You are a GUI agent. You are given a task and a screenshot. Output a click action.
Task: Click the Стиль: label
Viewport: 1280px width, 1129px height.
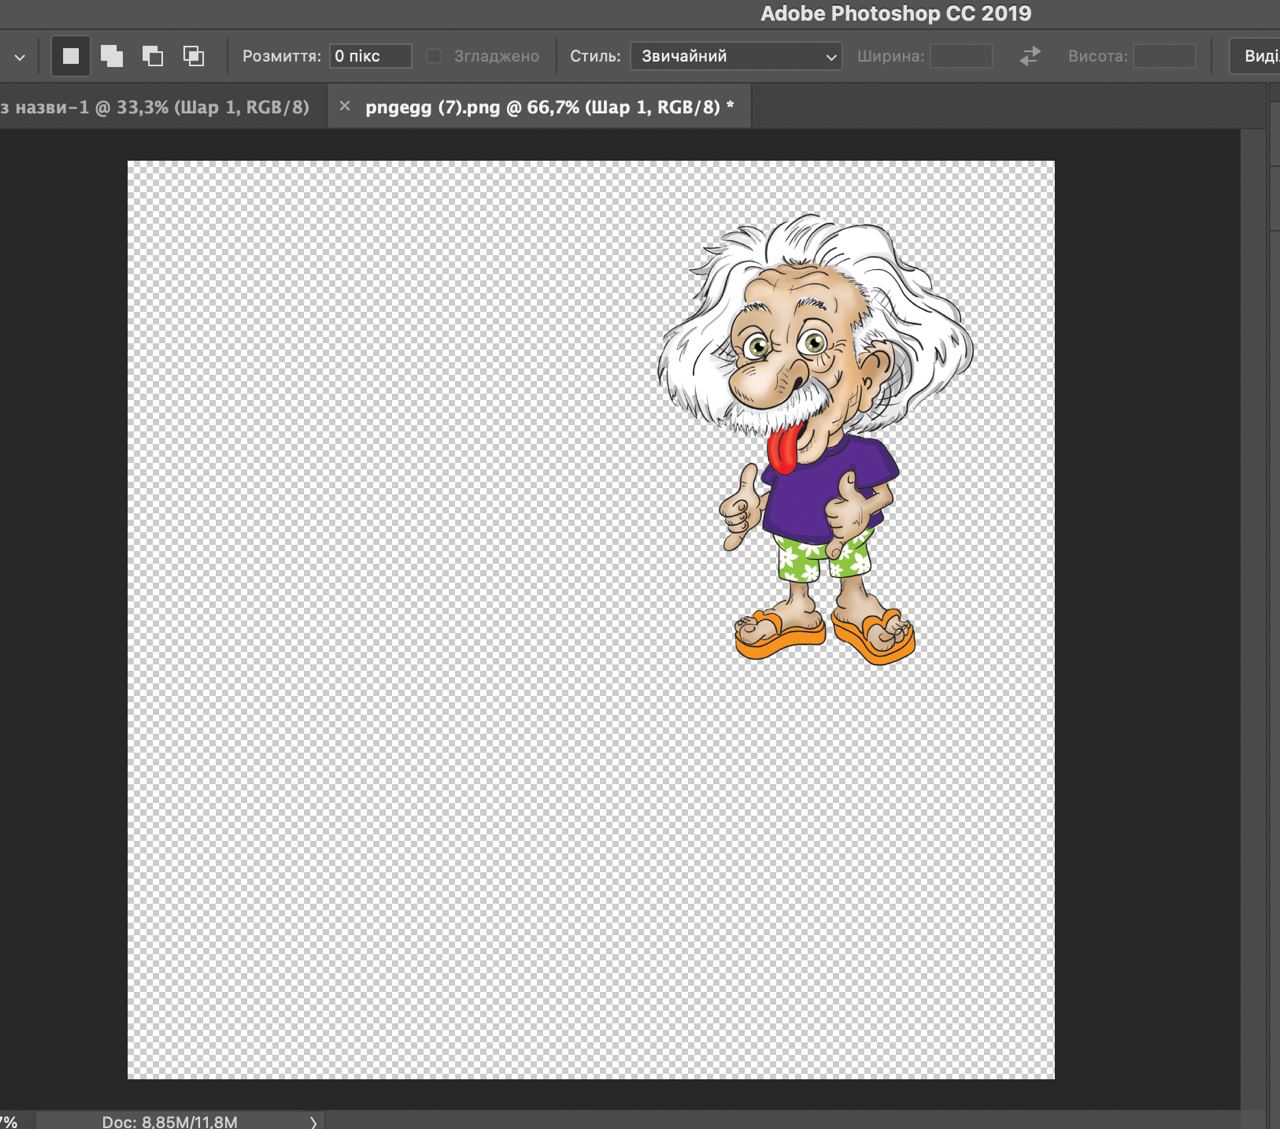tap(596, 56)
